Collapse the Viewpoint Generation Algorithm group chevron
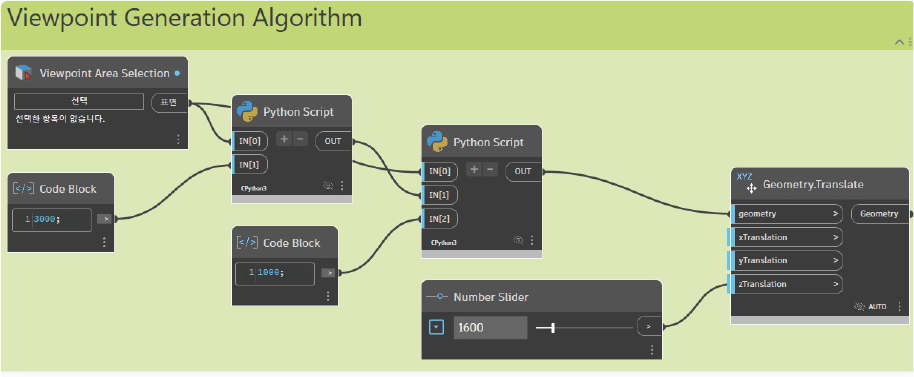This screenshot has width=914, height=377. click(899, 41)
